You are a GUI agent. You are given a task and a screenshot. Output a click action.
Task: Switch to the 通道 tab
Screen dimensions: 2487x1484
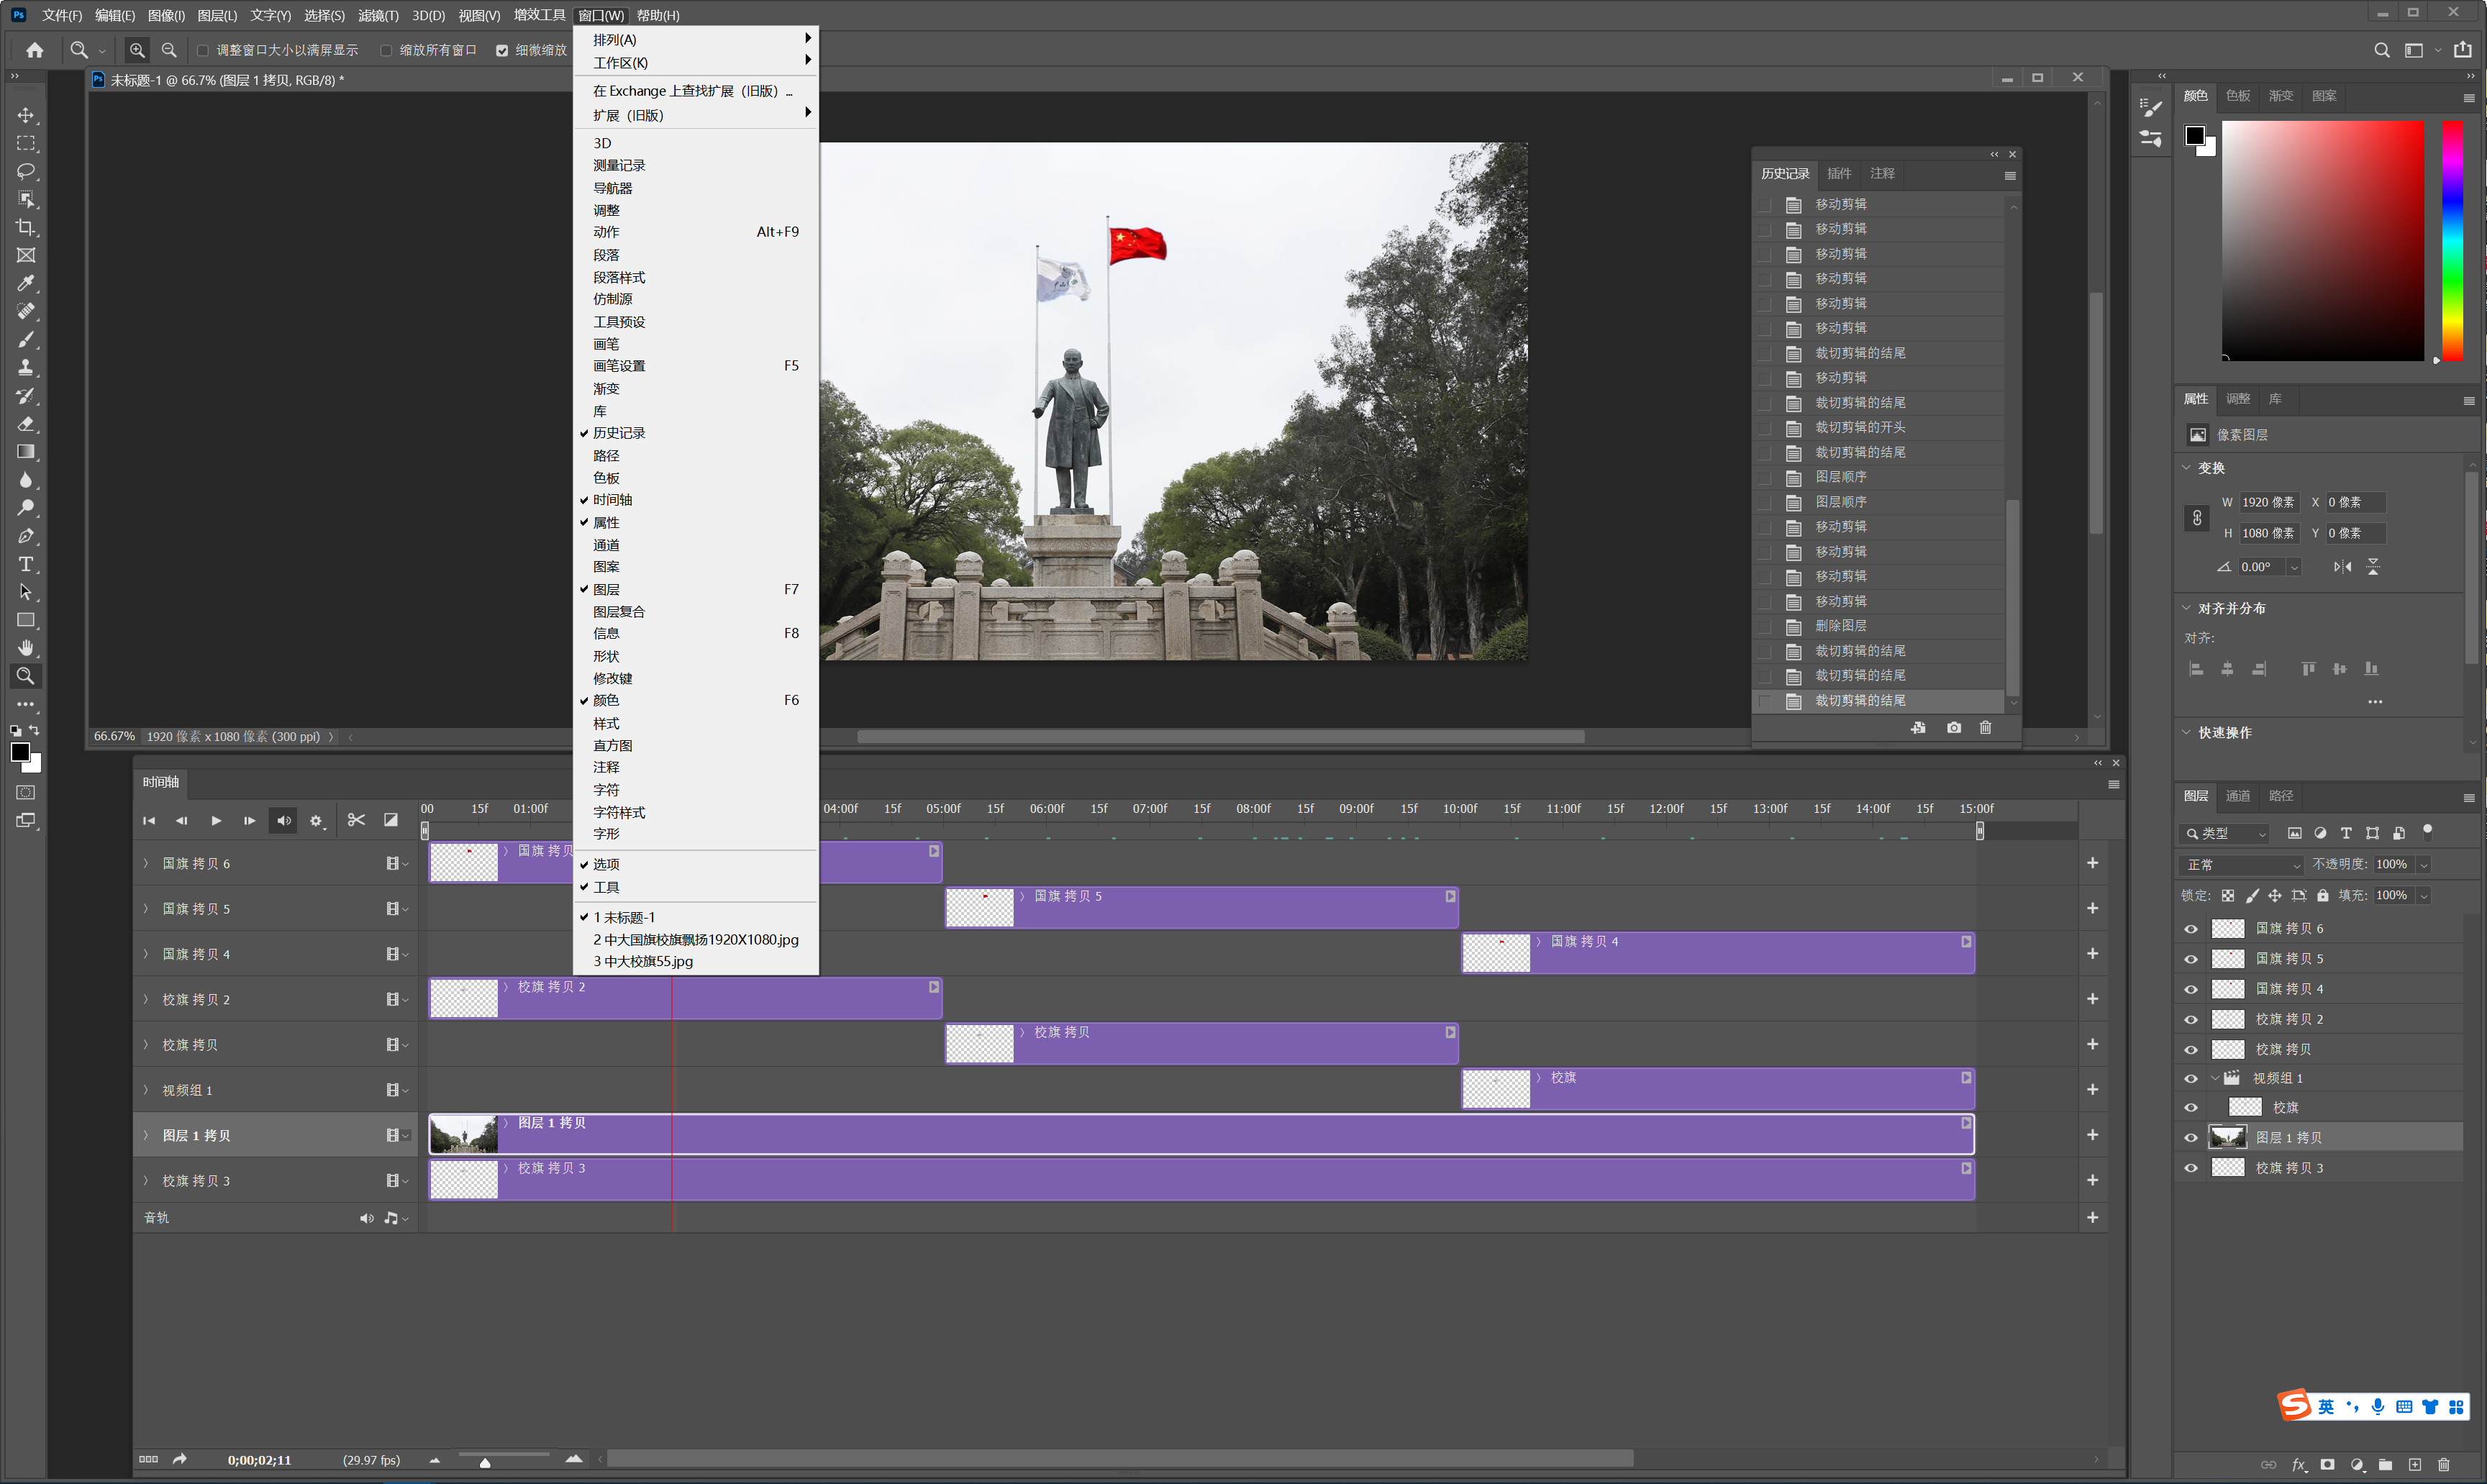2237,796
